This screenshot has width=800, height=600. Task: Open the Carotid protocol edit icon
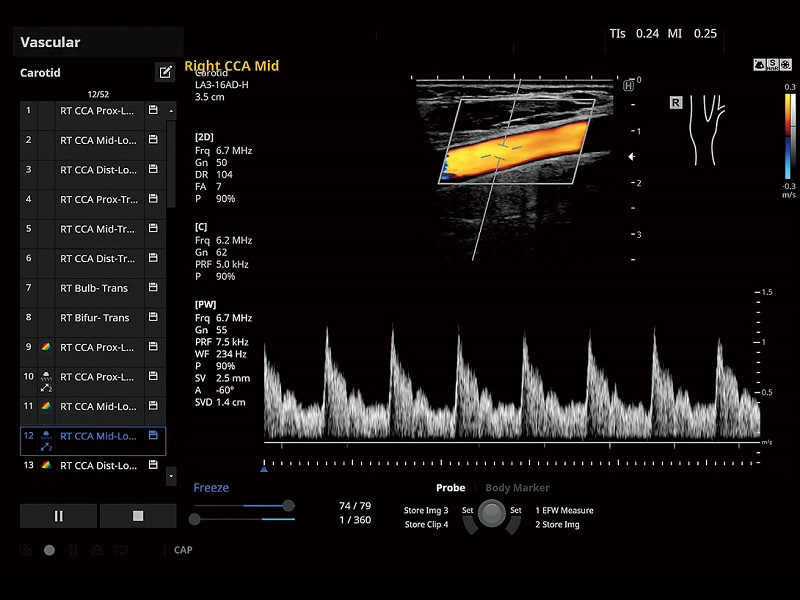pos(164,72)
